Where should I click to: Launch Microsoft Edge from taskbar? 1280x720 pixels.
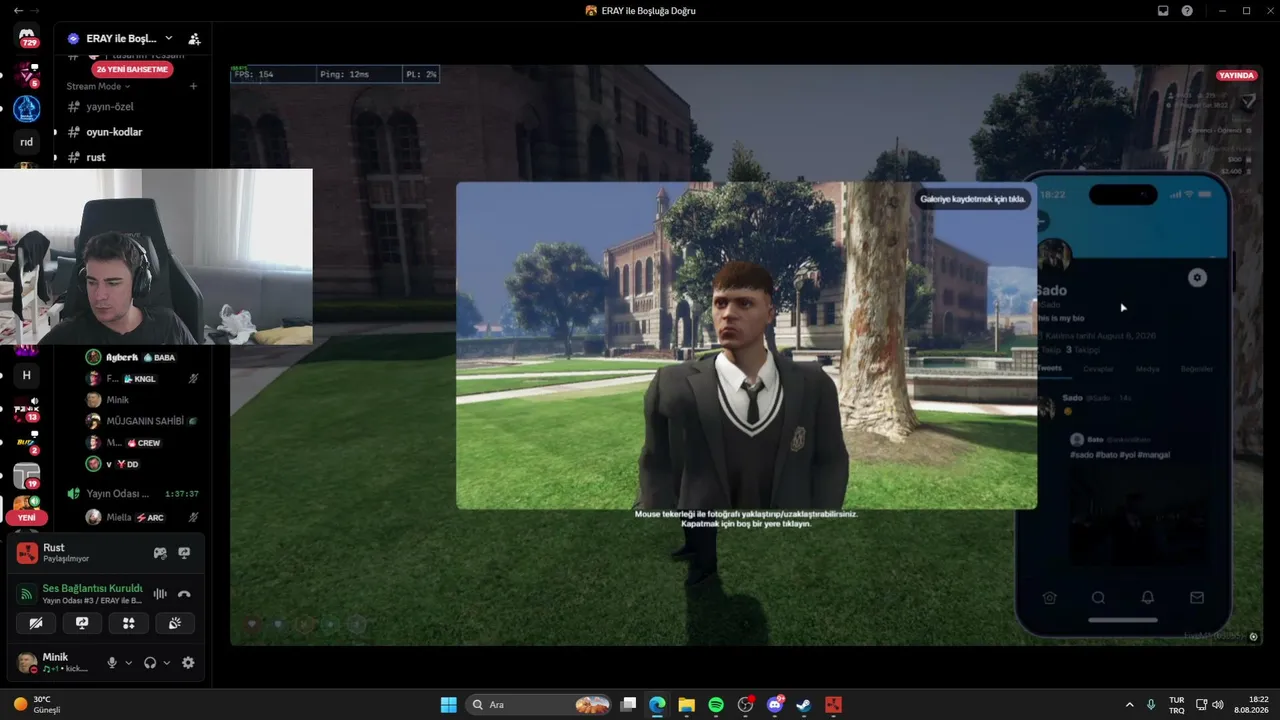657,705
